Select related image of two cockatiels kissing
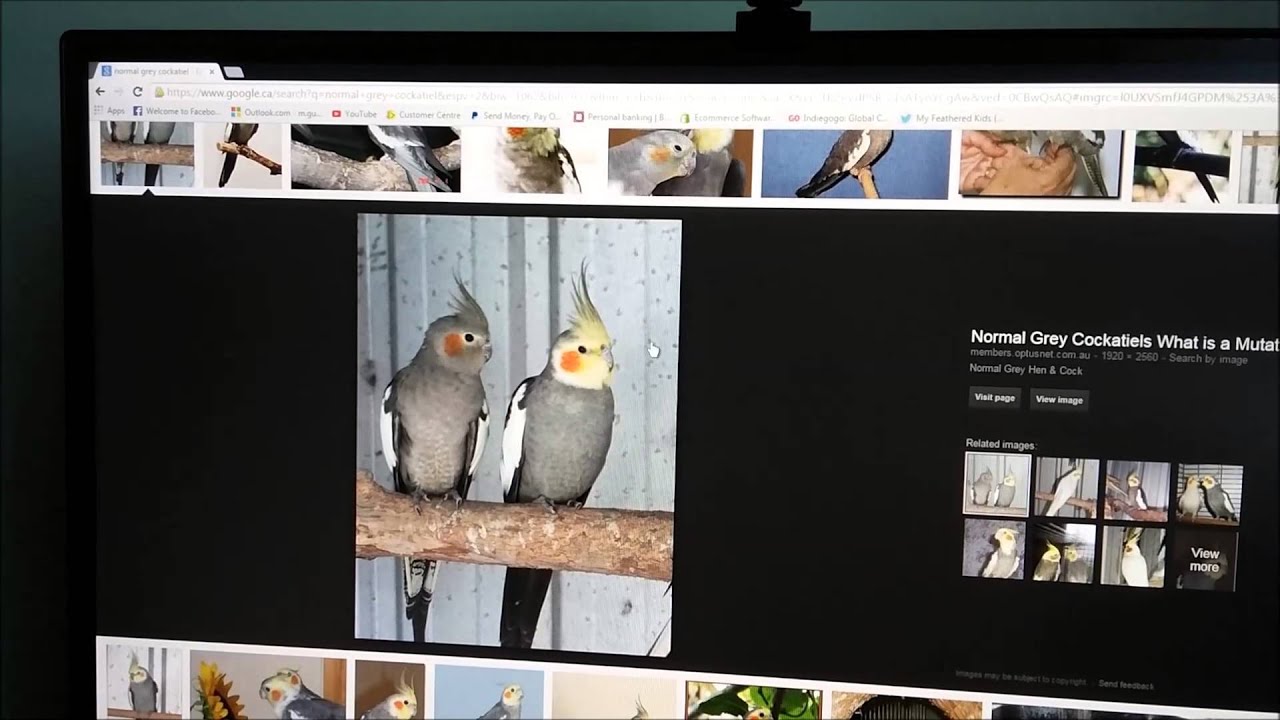 (1209, 494)
